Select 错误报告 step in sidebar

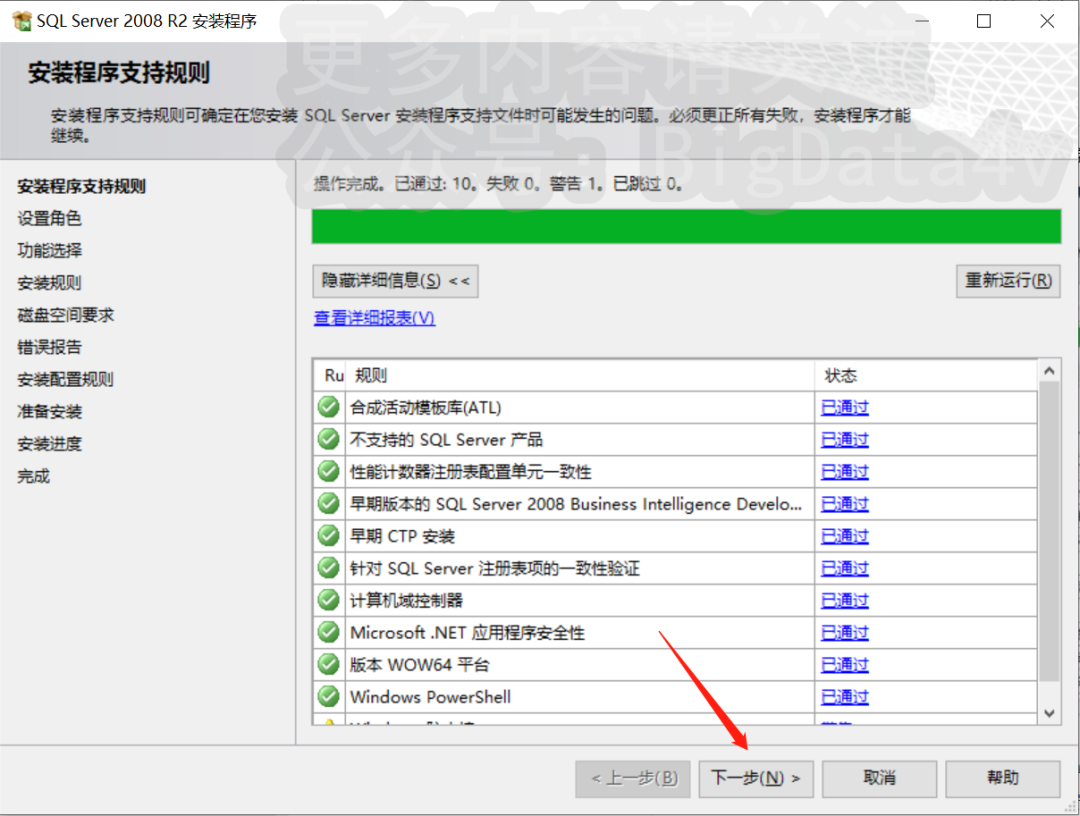click(50, 347)
